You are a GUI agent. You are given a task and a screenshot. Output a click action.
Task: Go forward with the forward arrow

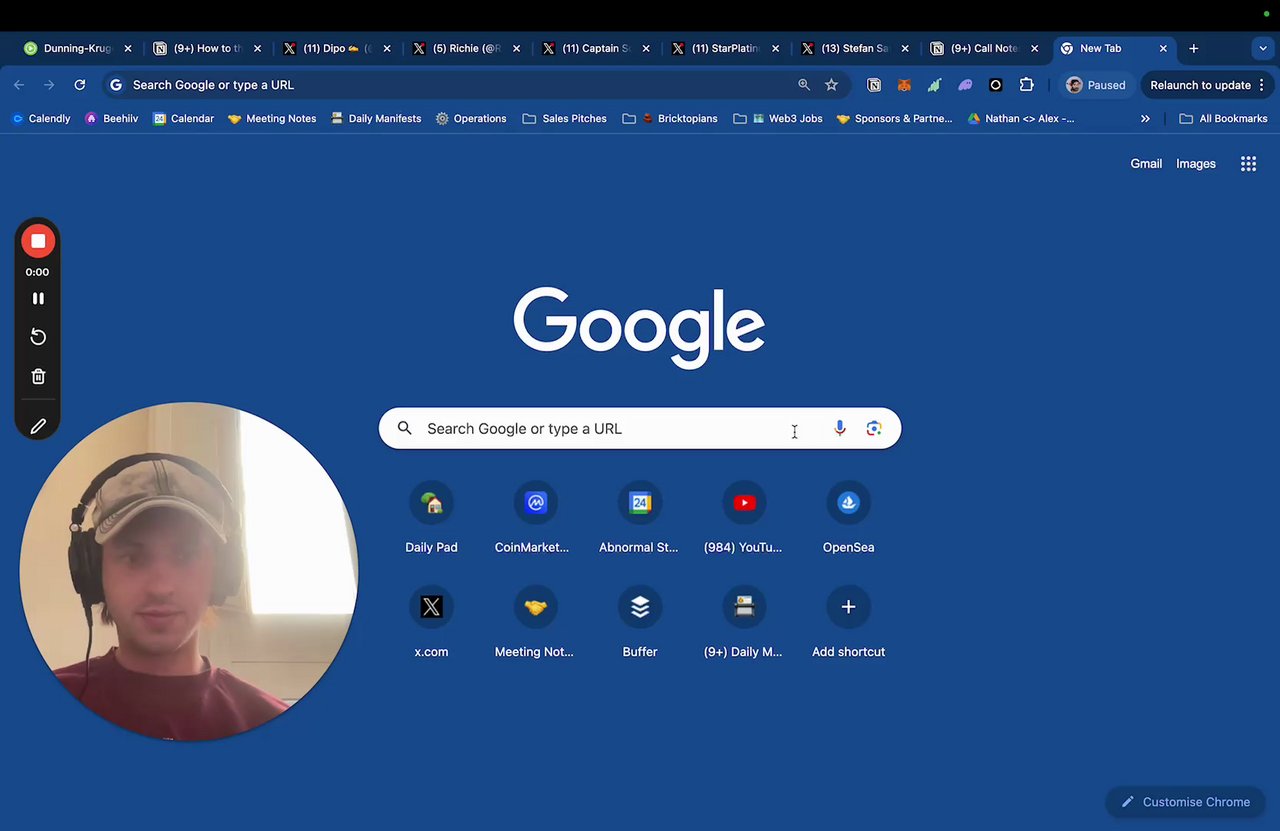click(x=49, y=85)
